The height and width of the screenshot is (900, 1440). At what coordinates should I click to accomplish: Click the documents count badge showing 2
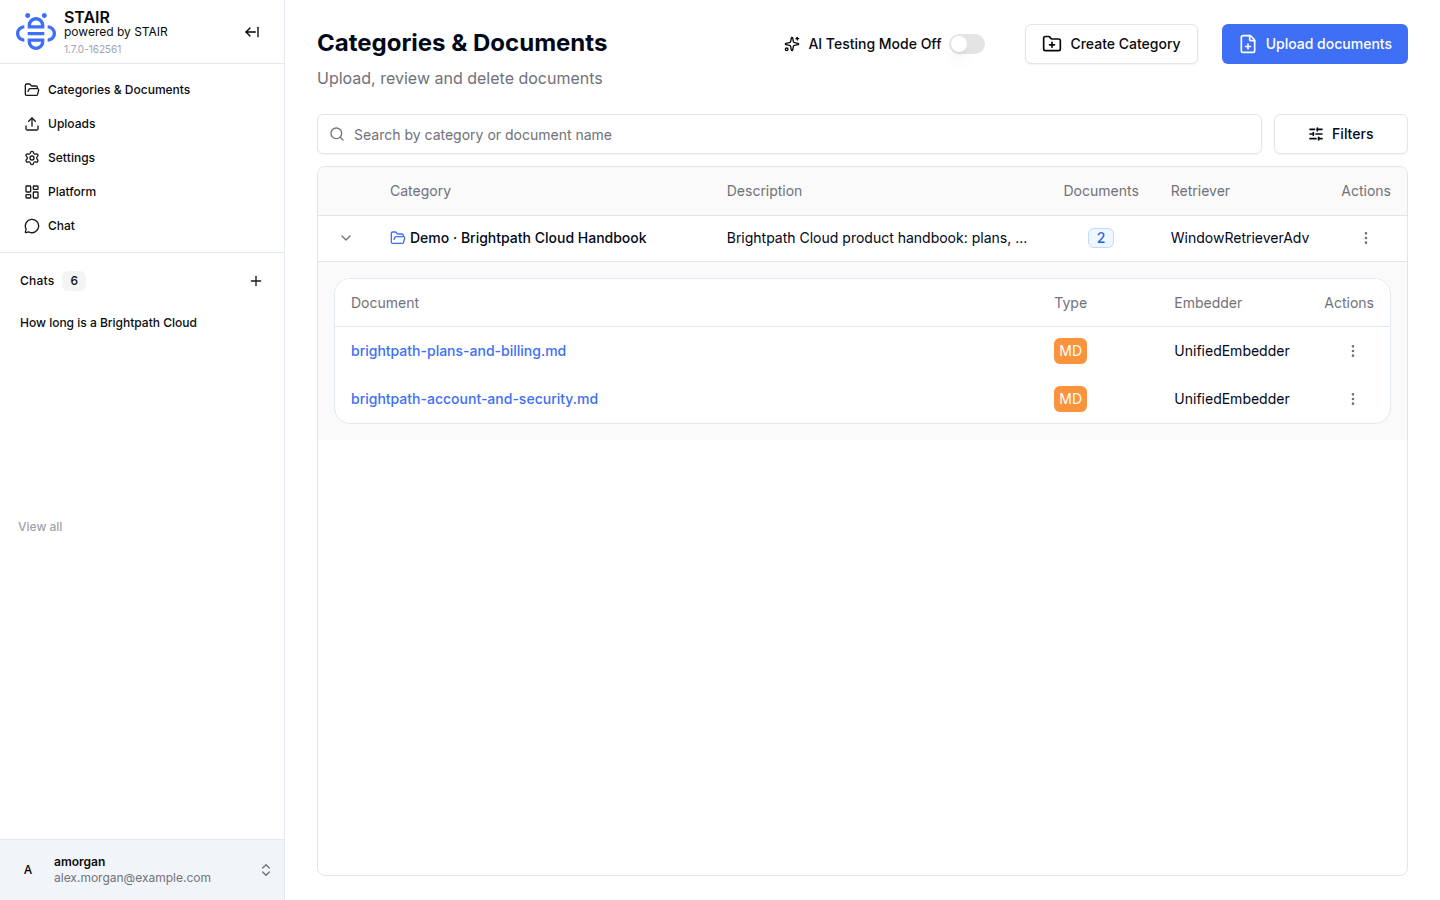[x=1101, y=238]
